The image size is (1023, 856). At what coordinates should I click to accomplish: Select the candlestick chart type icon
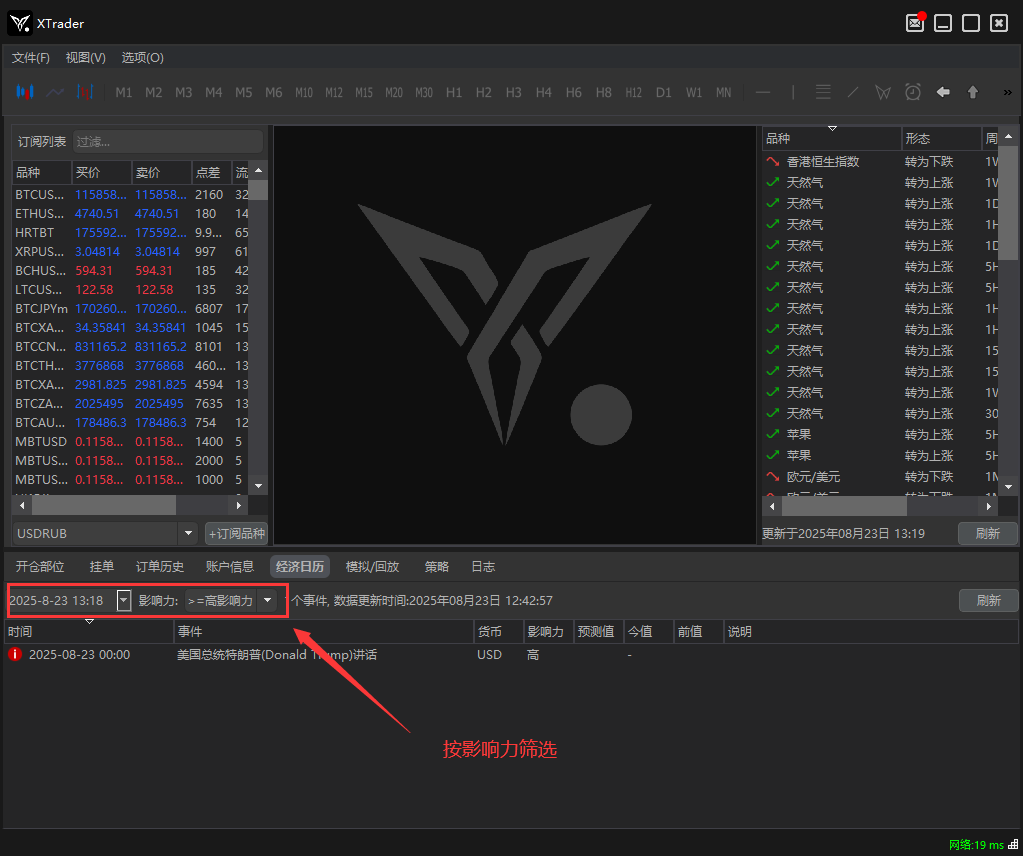(25, 92)
